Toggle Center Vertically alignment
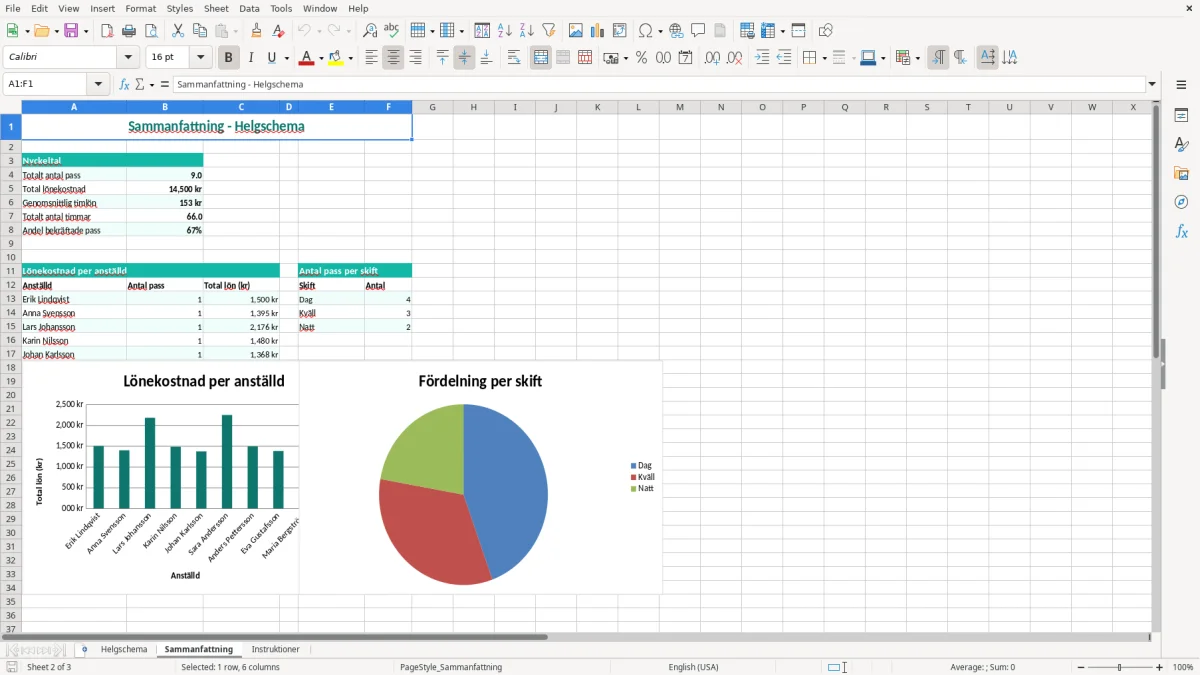The height and width of the screenshot is (675, 1200). pos(464,58)
